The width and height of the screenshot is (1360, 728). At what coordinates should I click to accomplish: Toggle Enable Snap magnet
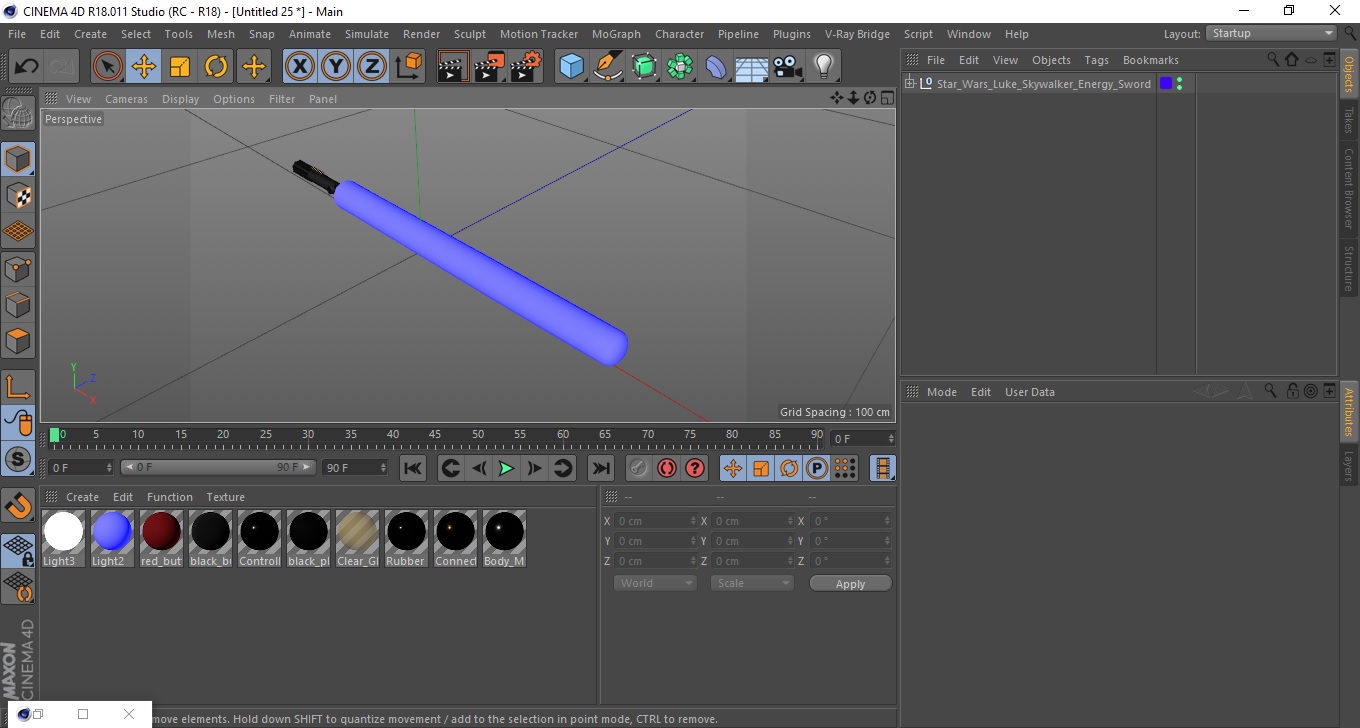coord(18,505)
